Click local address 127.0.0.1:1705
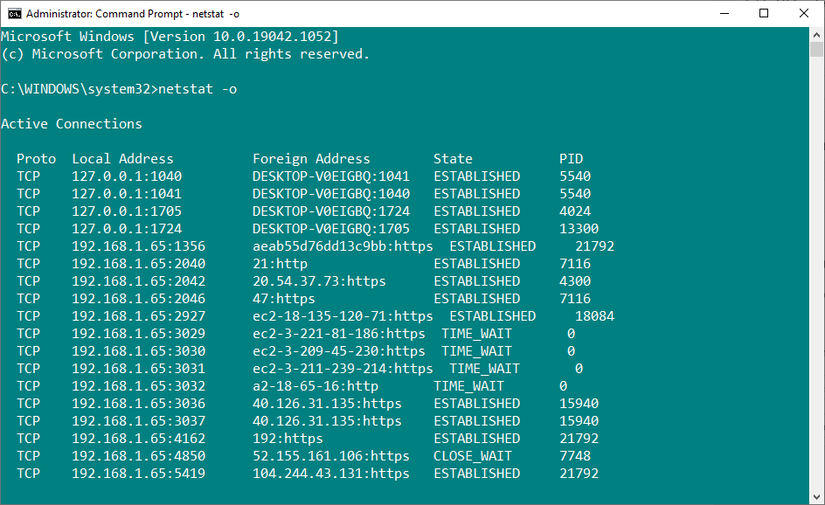825x505 pixels. [127, 211]
